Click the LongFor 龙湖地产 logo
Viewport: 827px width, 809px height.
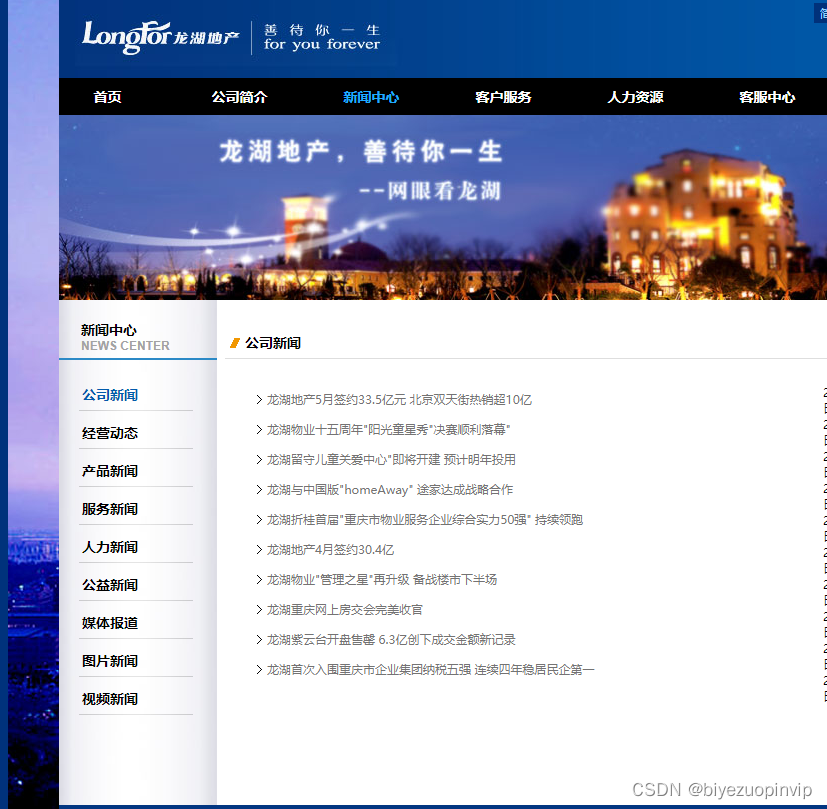coord(160,38)
